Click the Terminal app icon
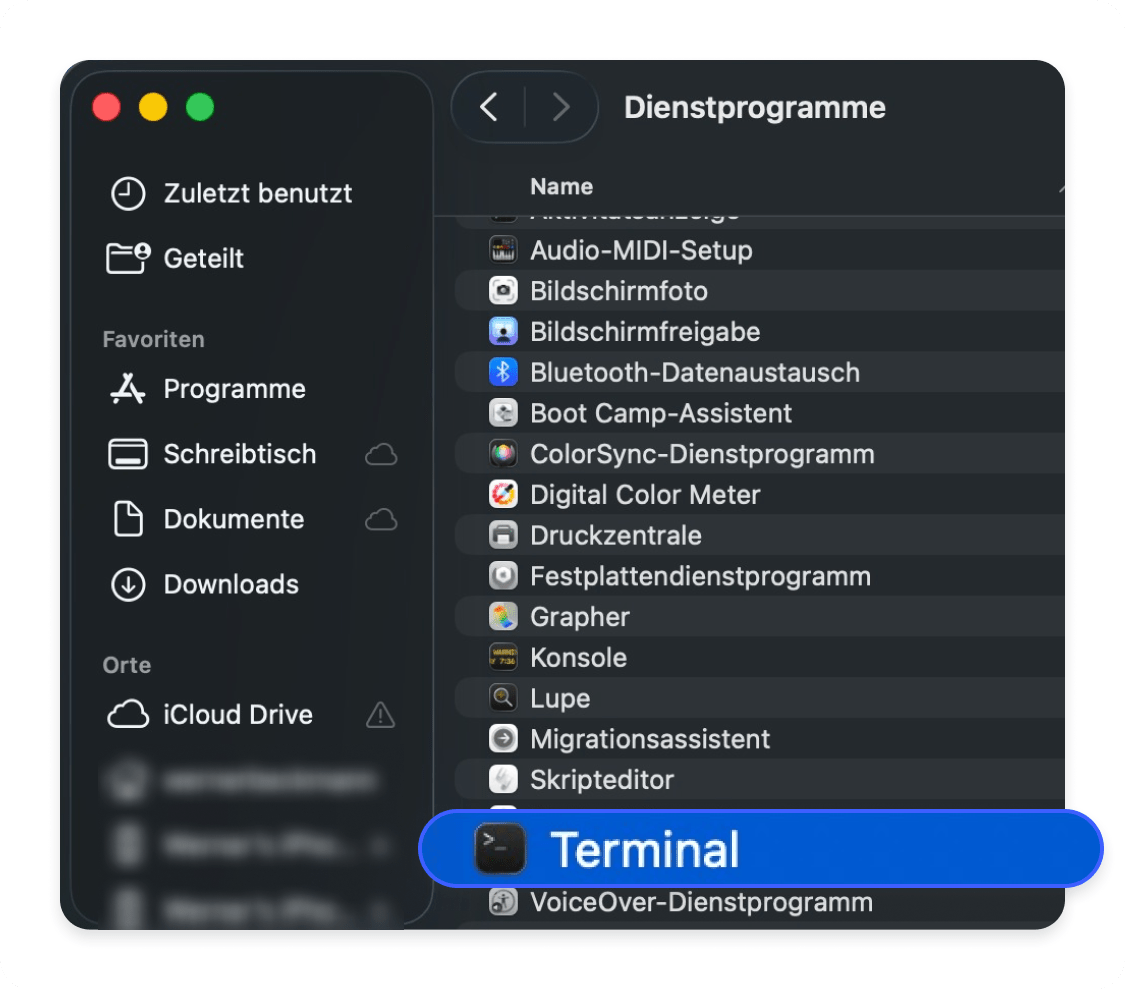Image resolution: width=1125 pixels, height=990 pixels. (499, 850)
